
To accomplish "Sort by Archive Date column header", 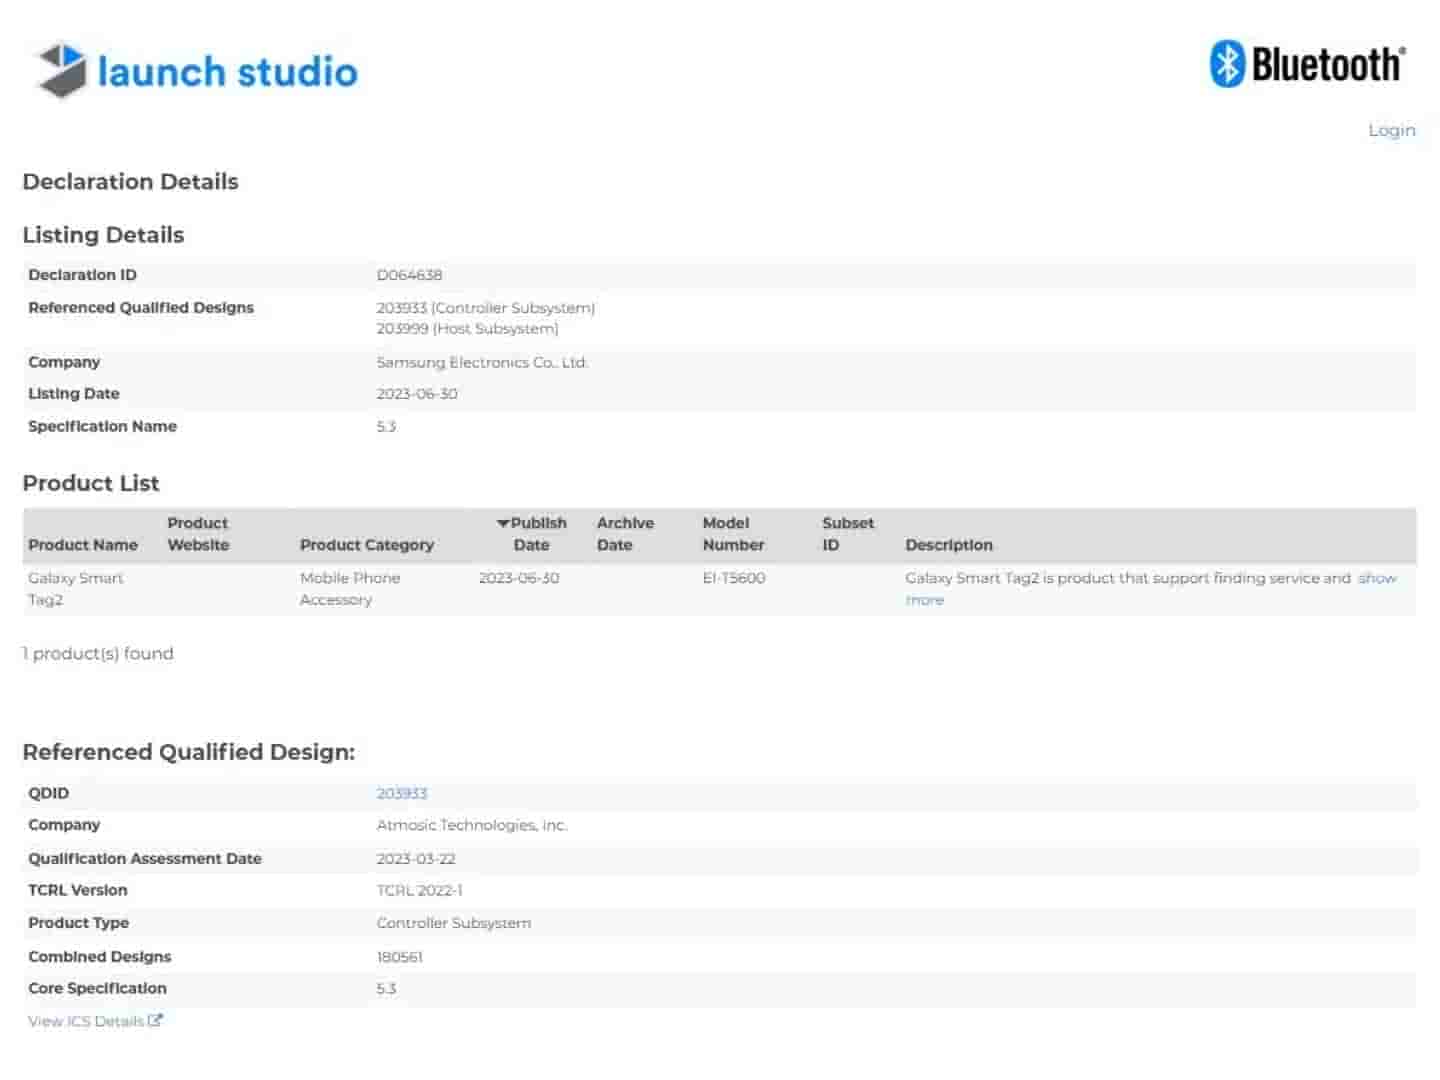I will (625, 534).
